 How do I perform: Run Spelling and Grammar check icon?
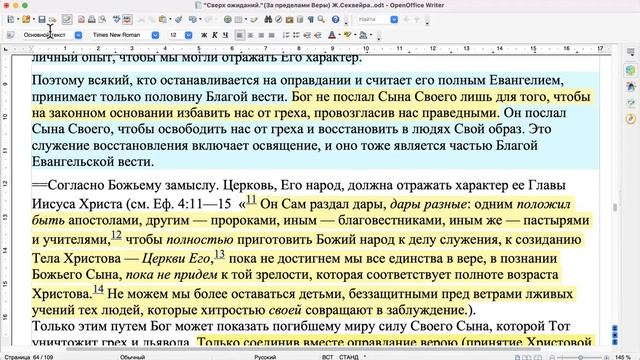117,19
